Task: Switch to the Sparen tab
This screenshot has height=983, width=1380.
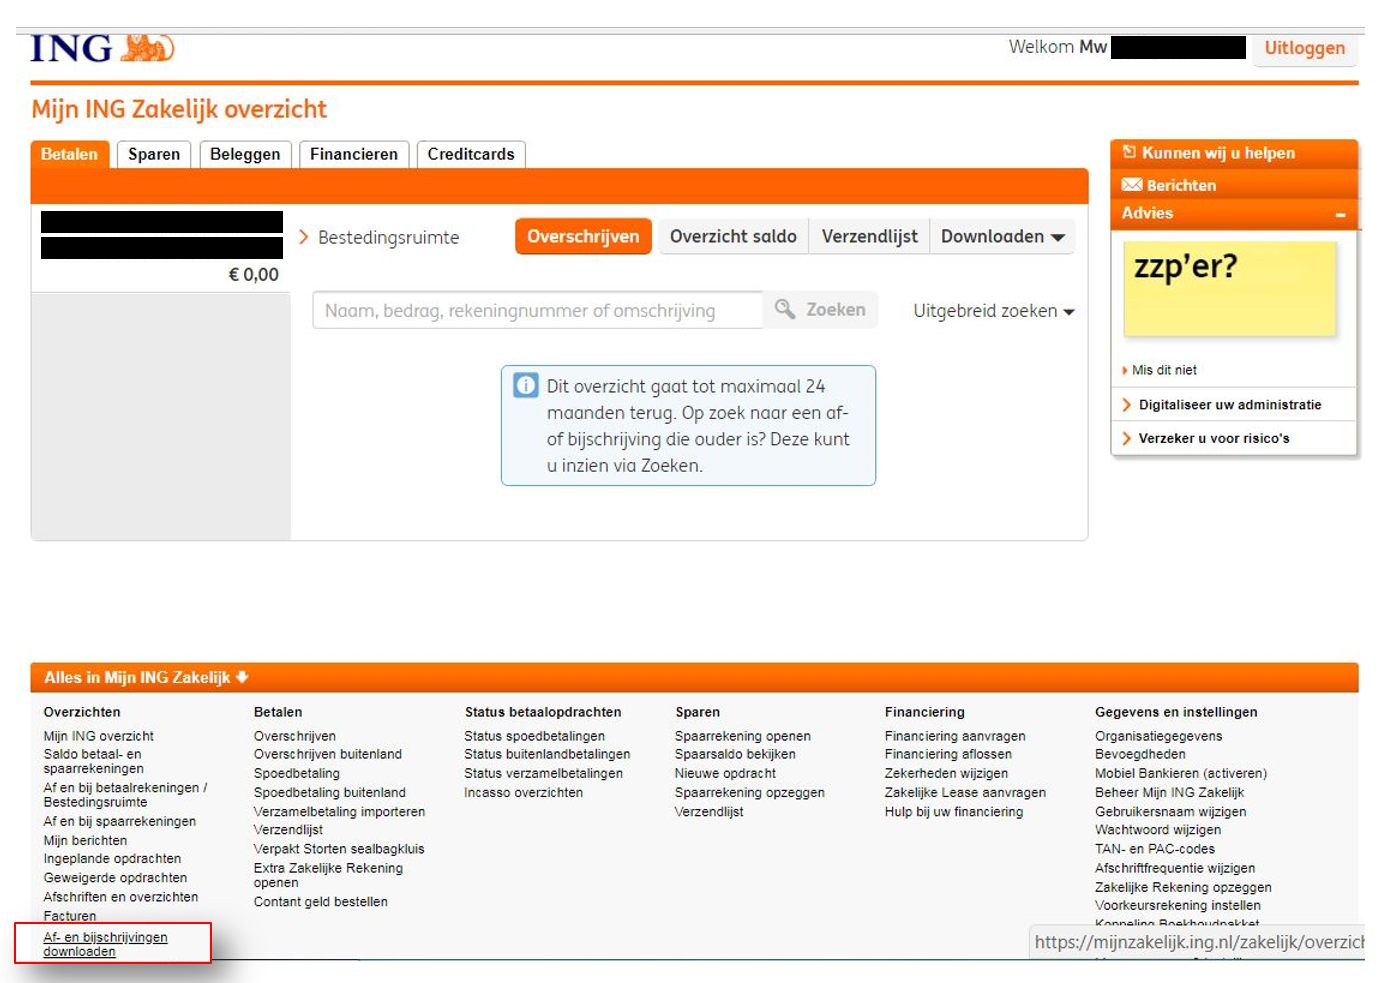Action: point(154,154)
